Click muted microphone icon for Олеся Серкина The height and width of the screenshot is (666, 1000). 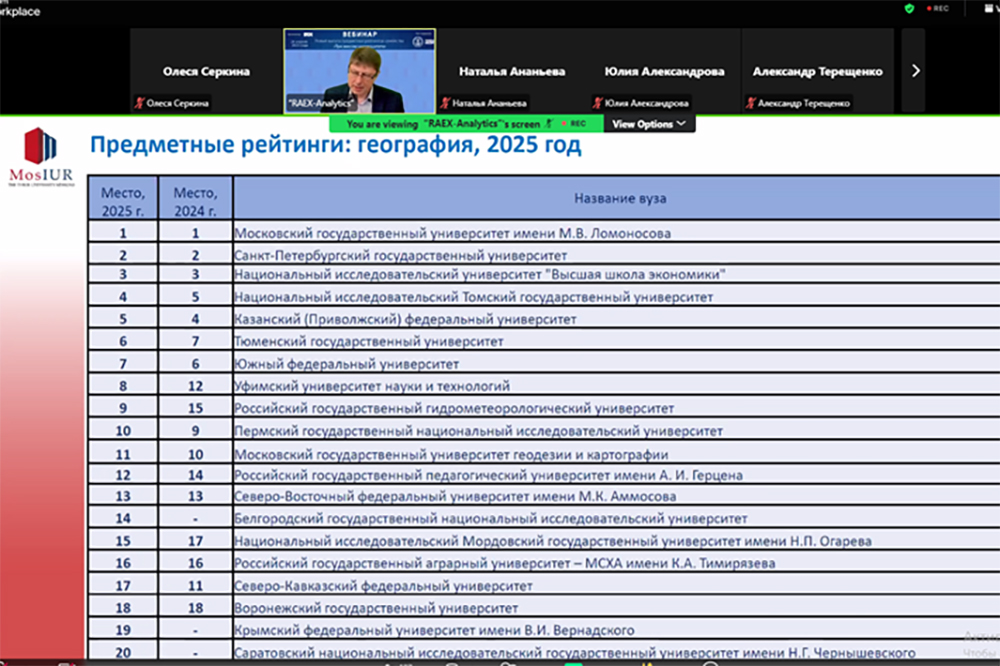click(x=139, y=103)
